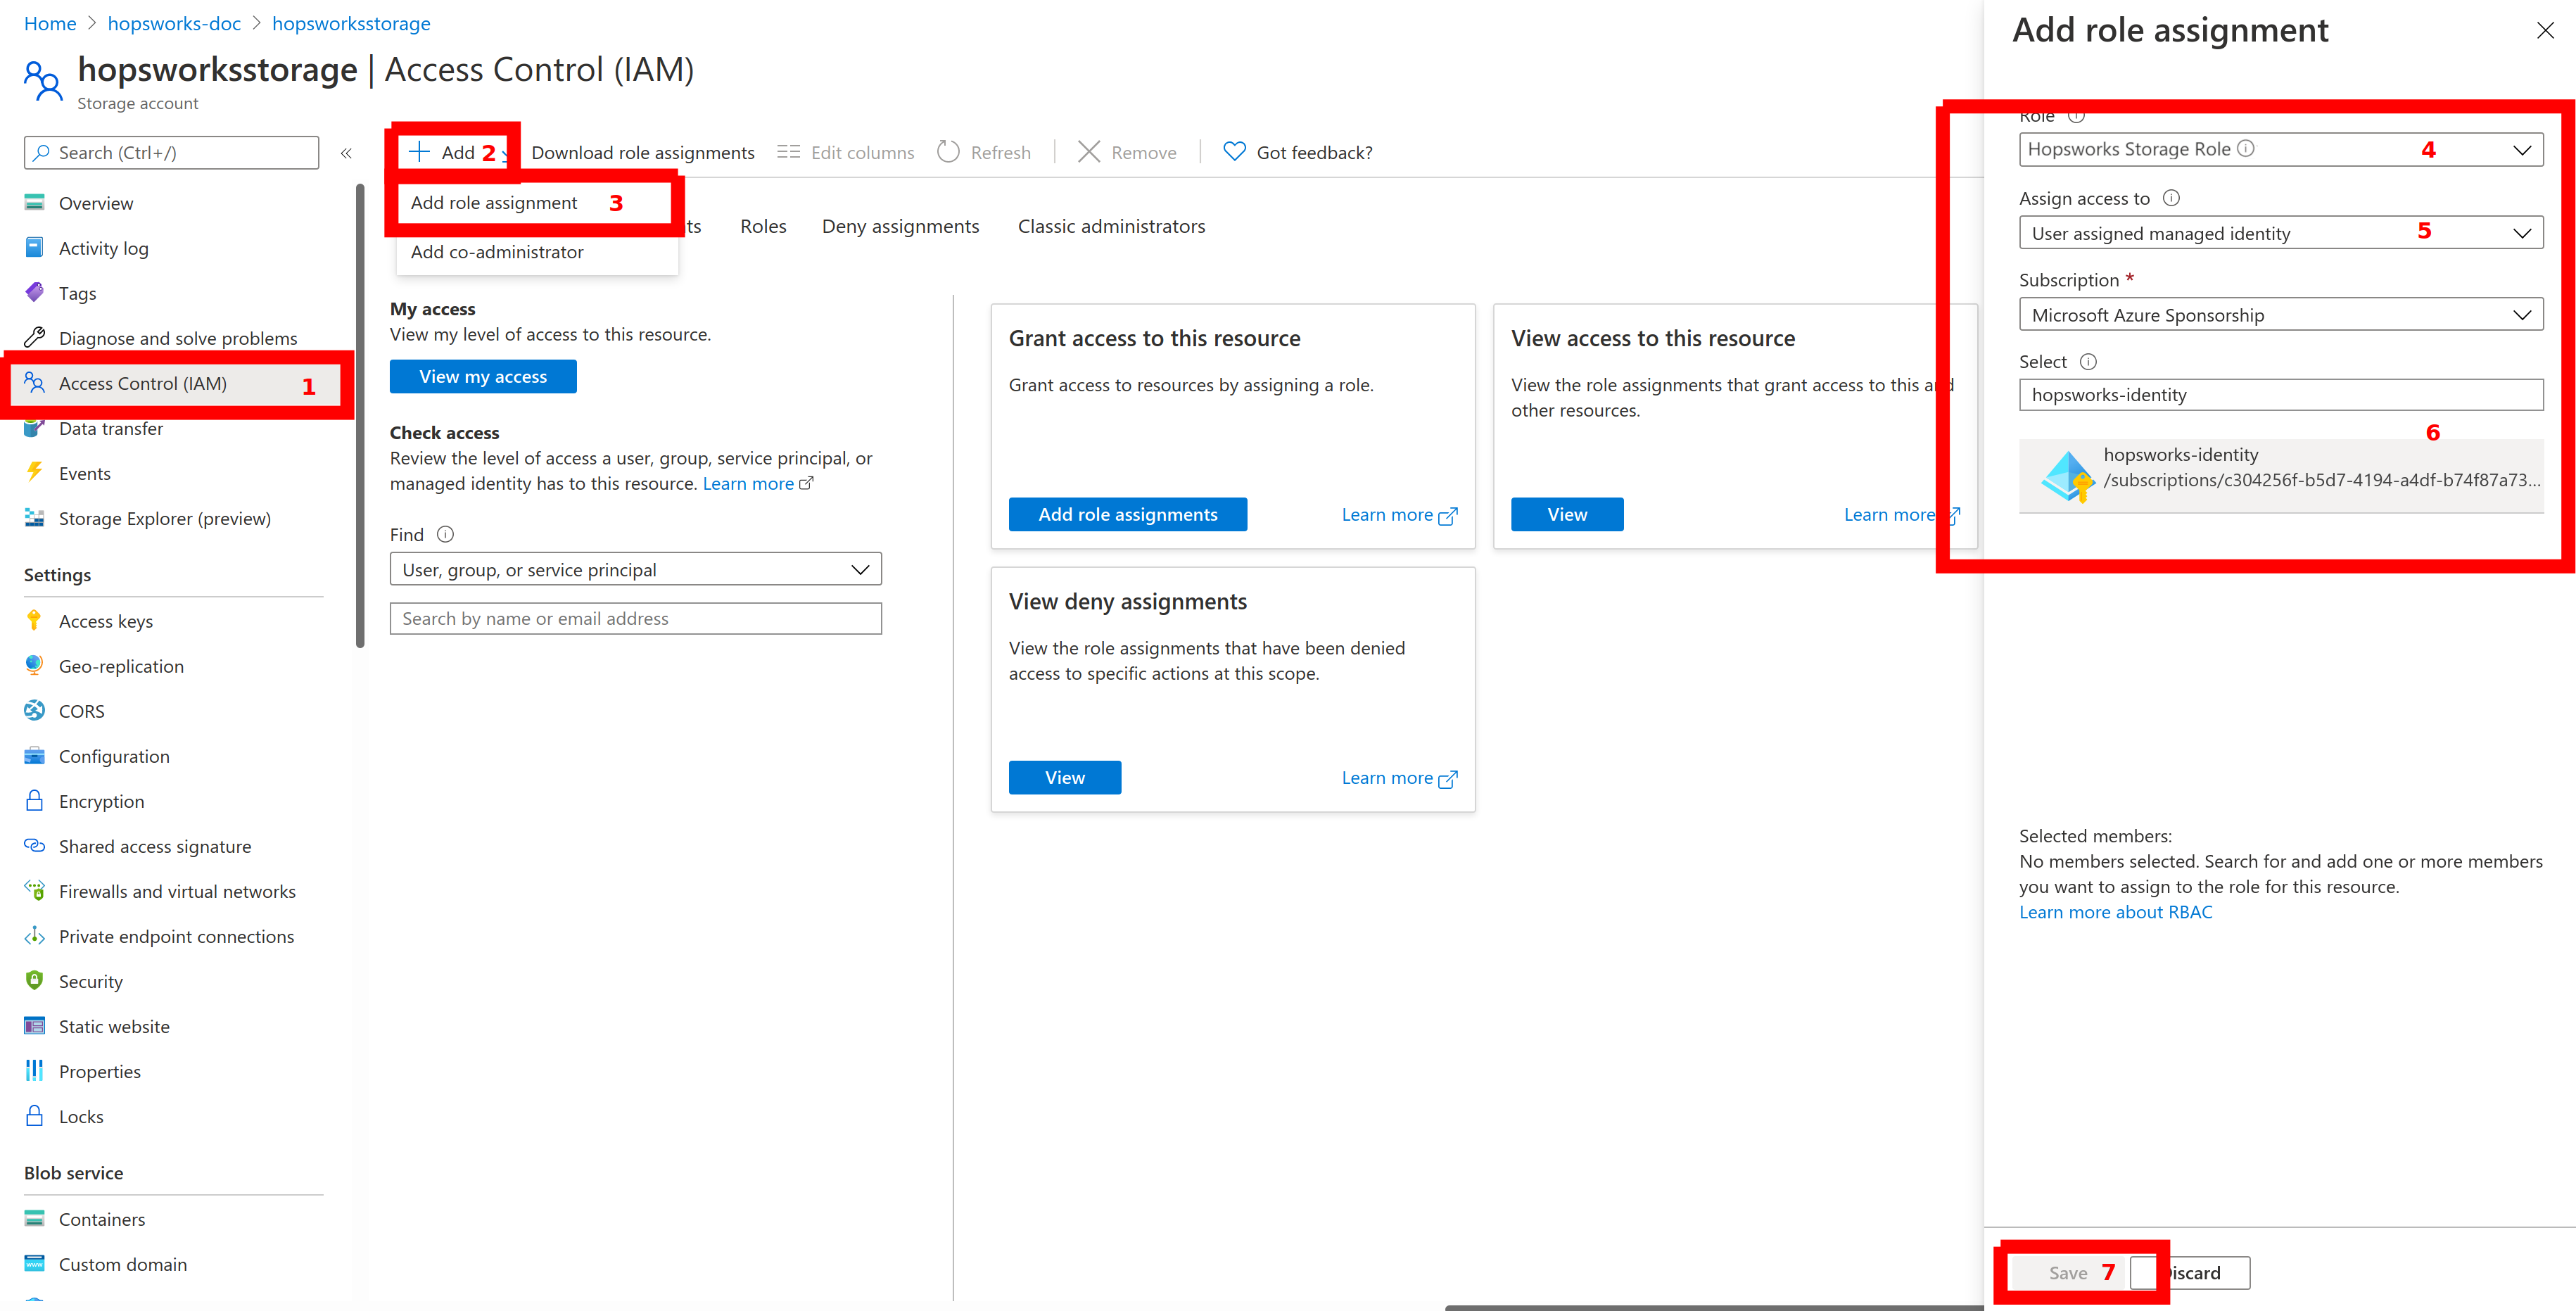Open the Learn more about RBAC link
This screenshot has height=1311, width=2576.
pyautogui.click(x=2115, y=912)
